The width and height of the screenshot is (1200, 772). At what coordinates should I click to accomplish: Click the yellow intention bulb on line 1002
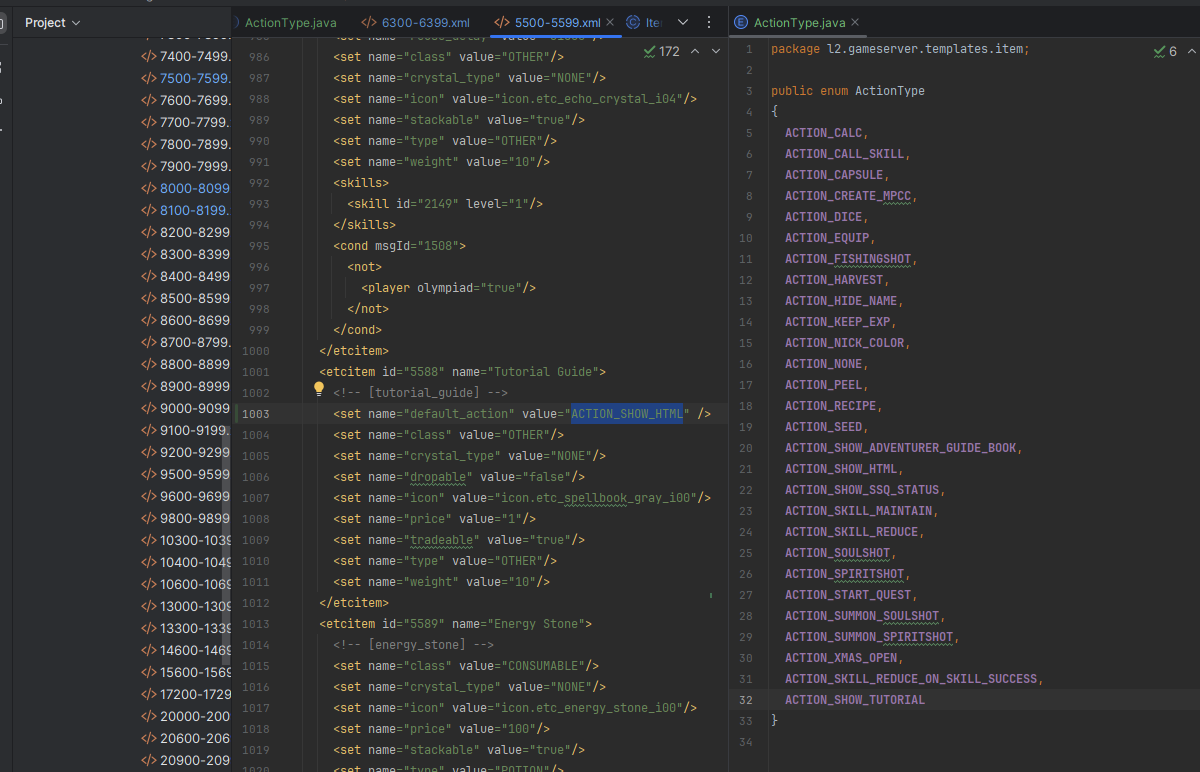[319, 388]
